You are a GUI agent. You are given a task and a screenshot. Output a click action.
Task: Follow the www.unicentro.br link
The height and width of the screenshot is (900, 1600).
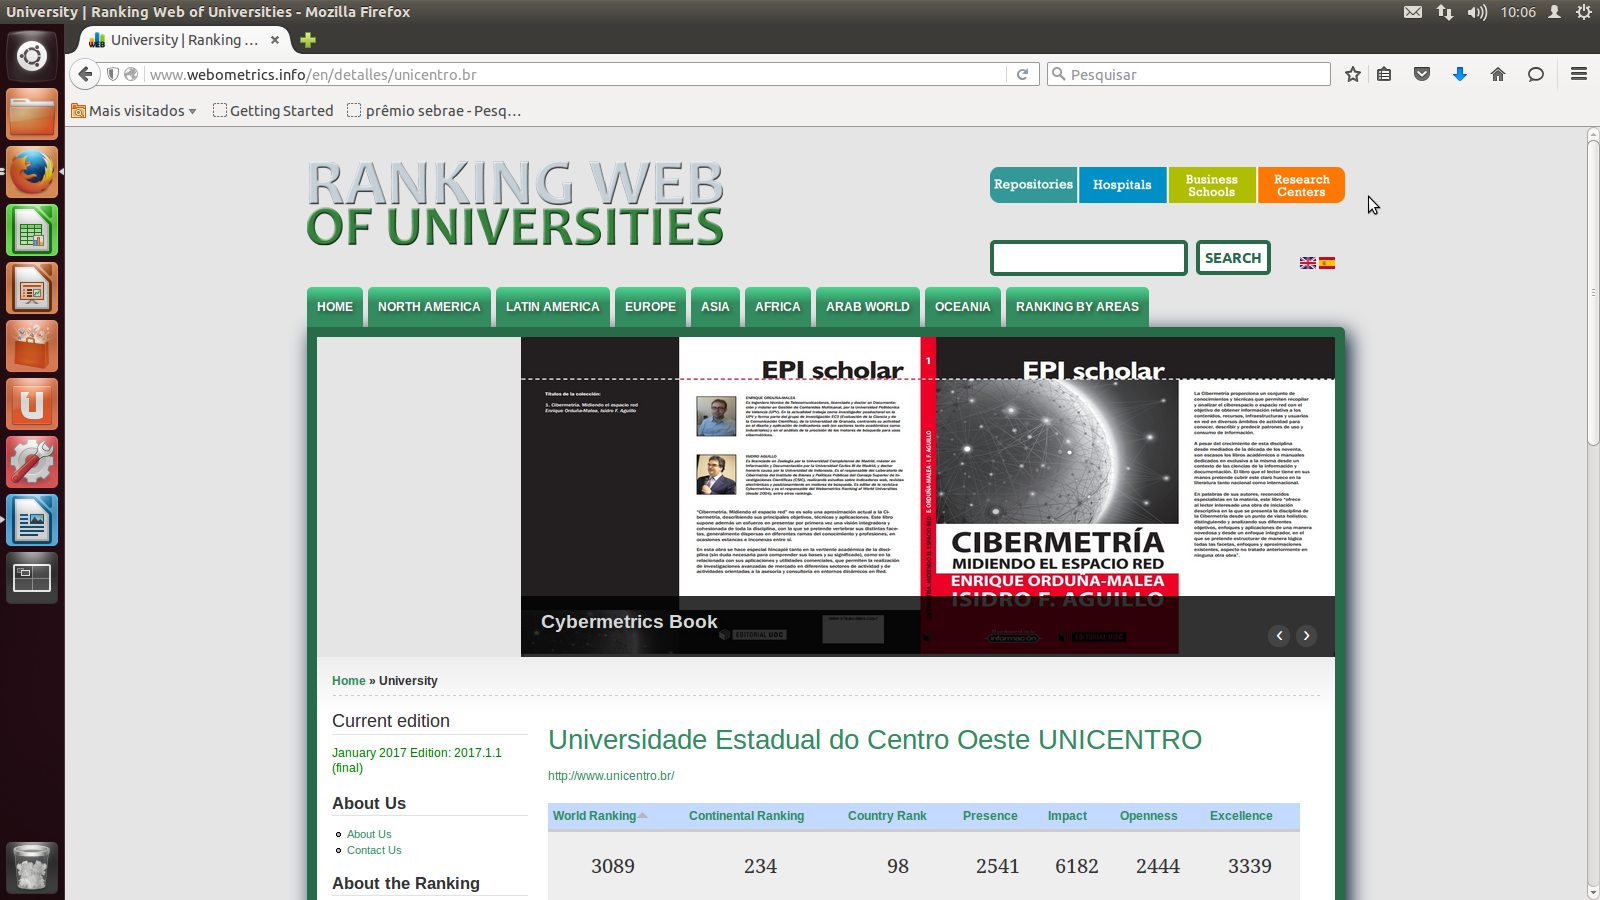[611, 776]
